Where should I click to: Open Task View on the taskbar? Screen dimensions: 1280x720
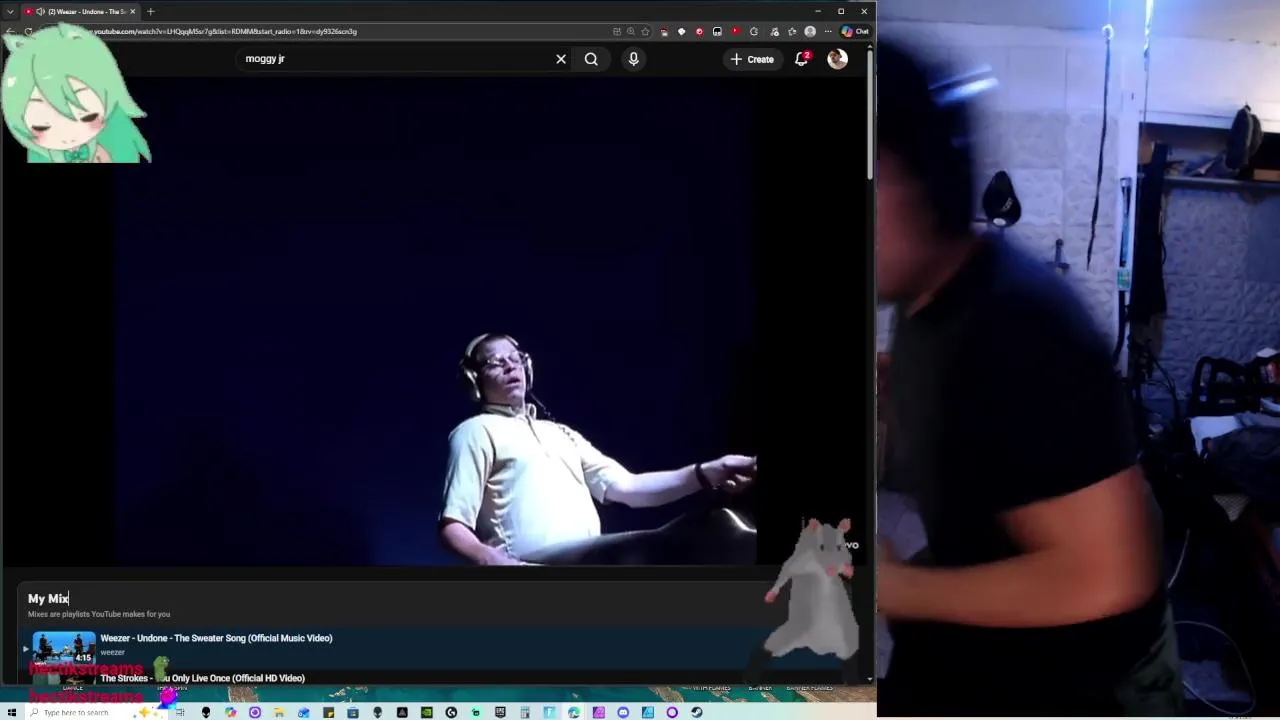pyautogui.click(x=180, y=712)
